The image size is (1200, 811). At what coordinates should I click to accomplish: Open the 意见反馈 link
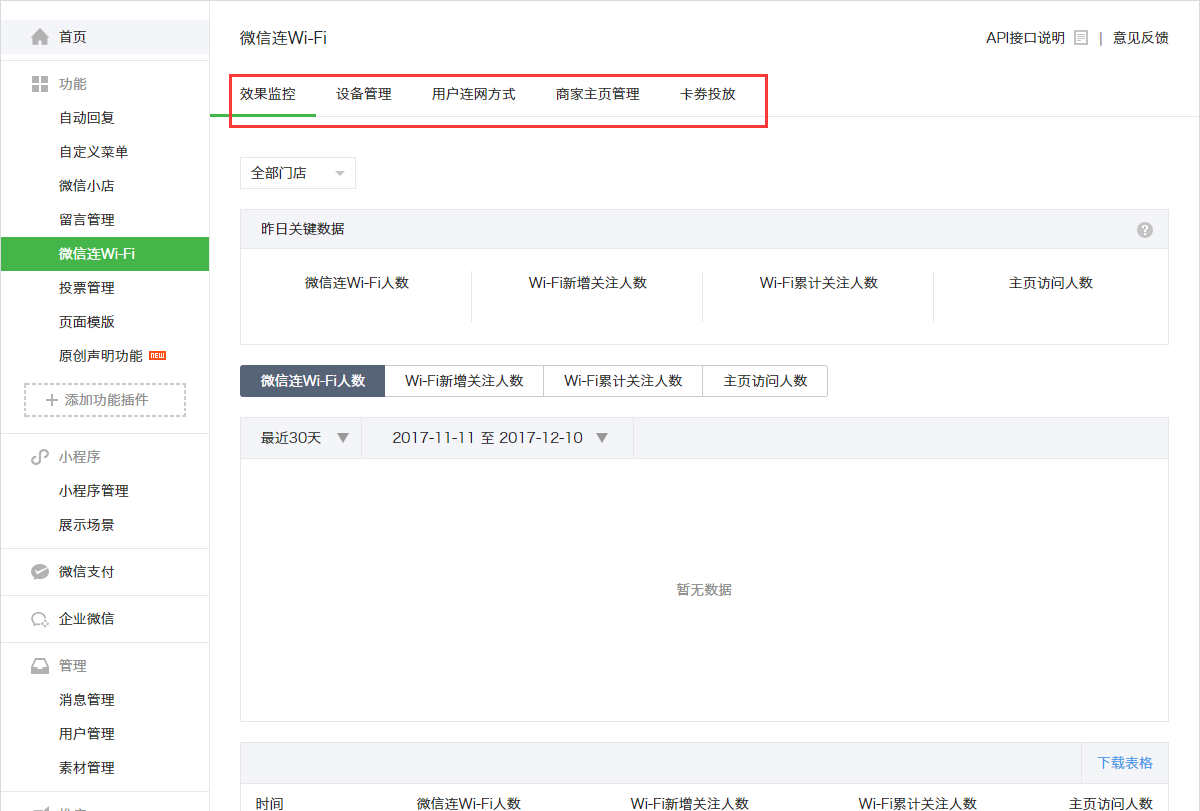click(1141, 38)
